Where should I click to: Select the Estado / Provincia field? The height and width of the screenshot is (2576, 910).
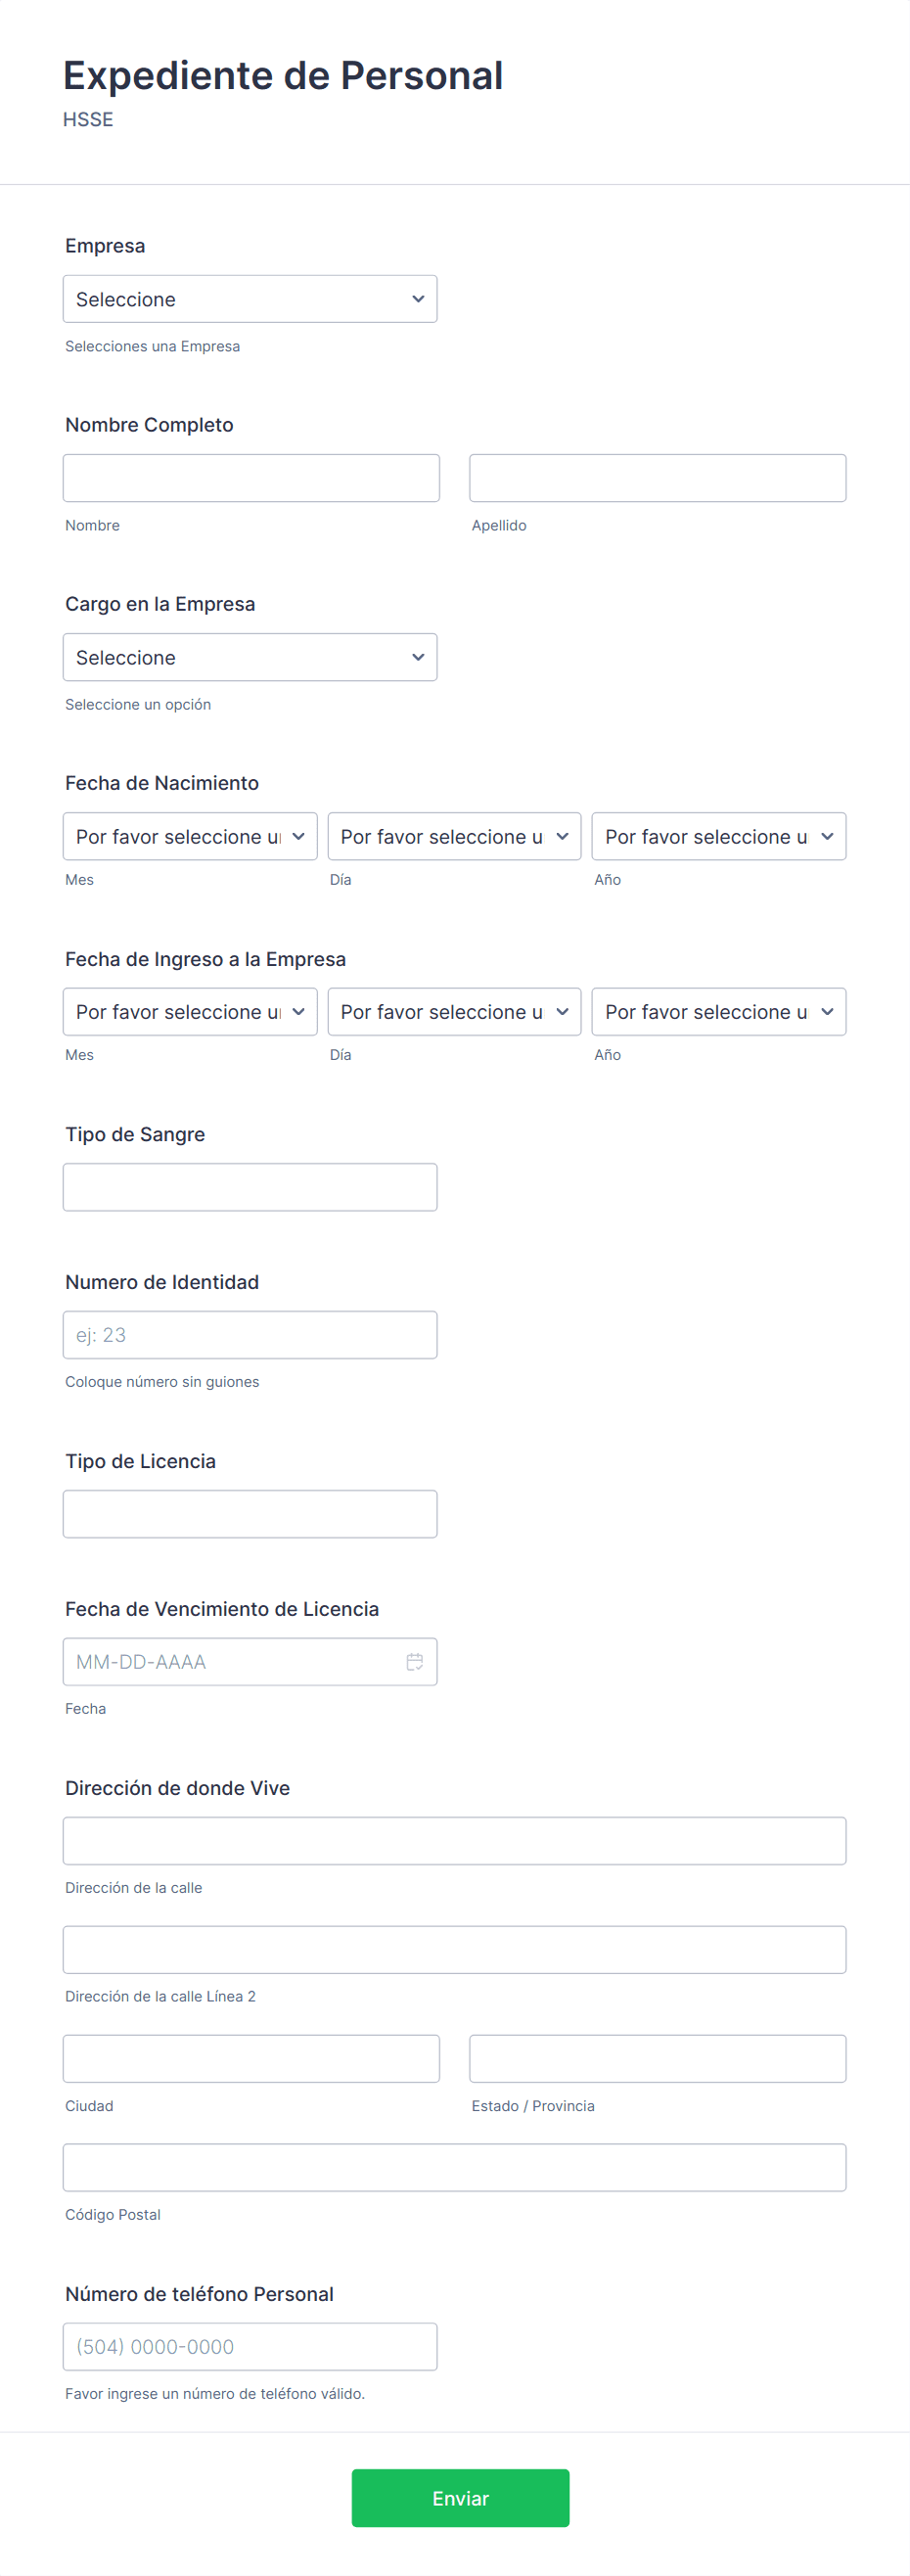658,2059
